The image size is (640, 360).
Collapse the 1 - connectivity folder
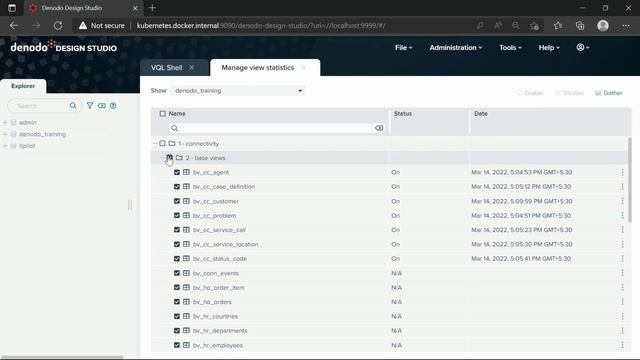click(155, 143)
